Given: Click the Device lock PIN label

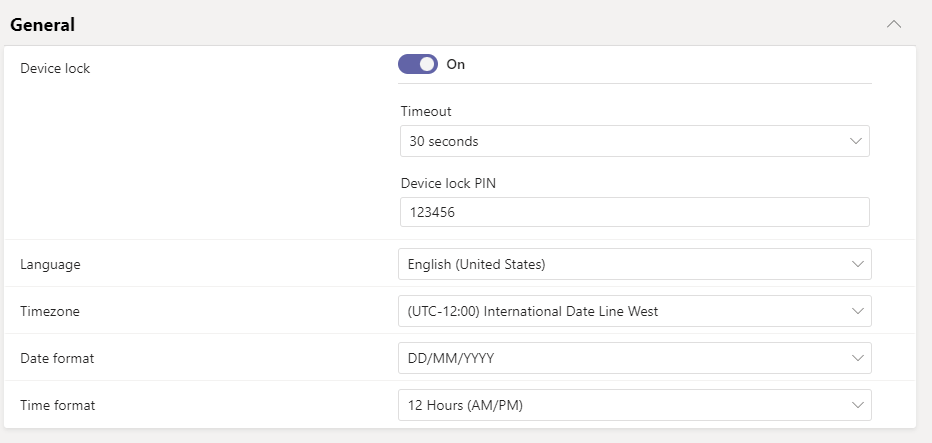Looking at the screenshot, I should (x=448, y=183).
